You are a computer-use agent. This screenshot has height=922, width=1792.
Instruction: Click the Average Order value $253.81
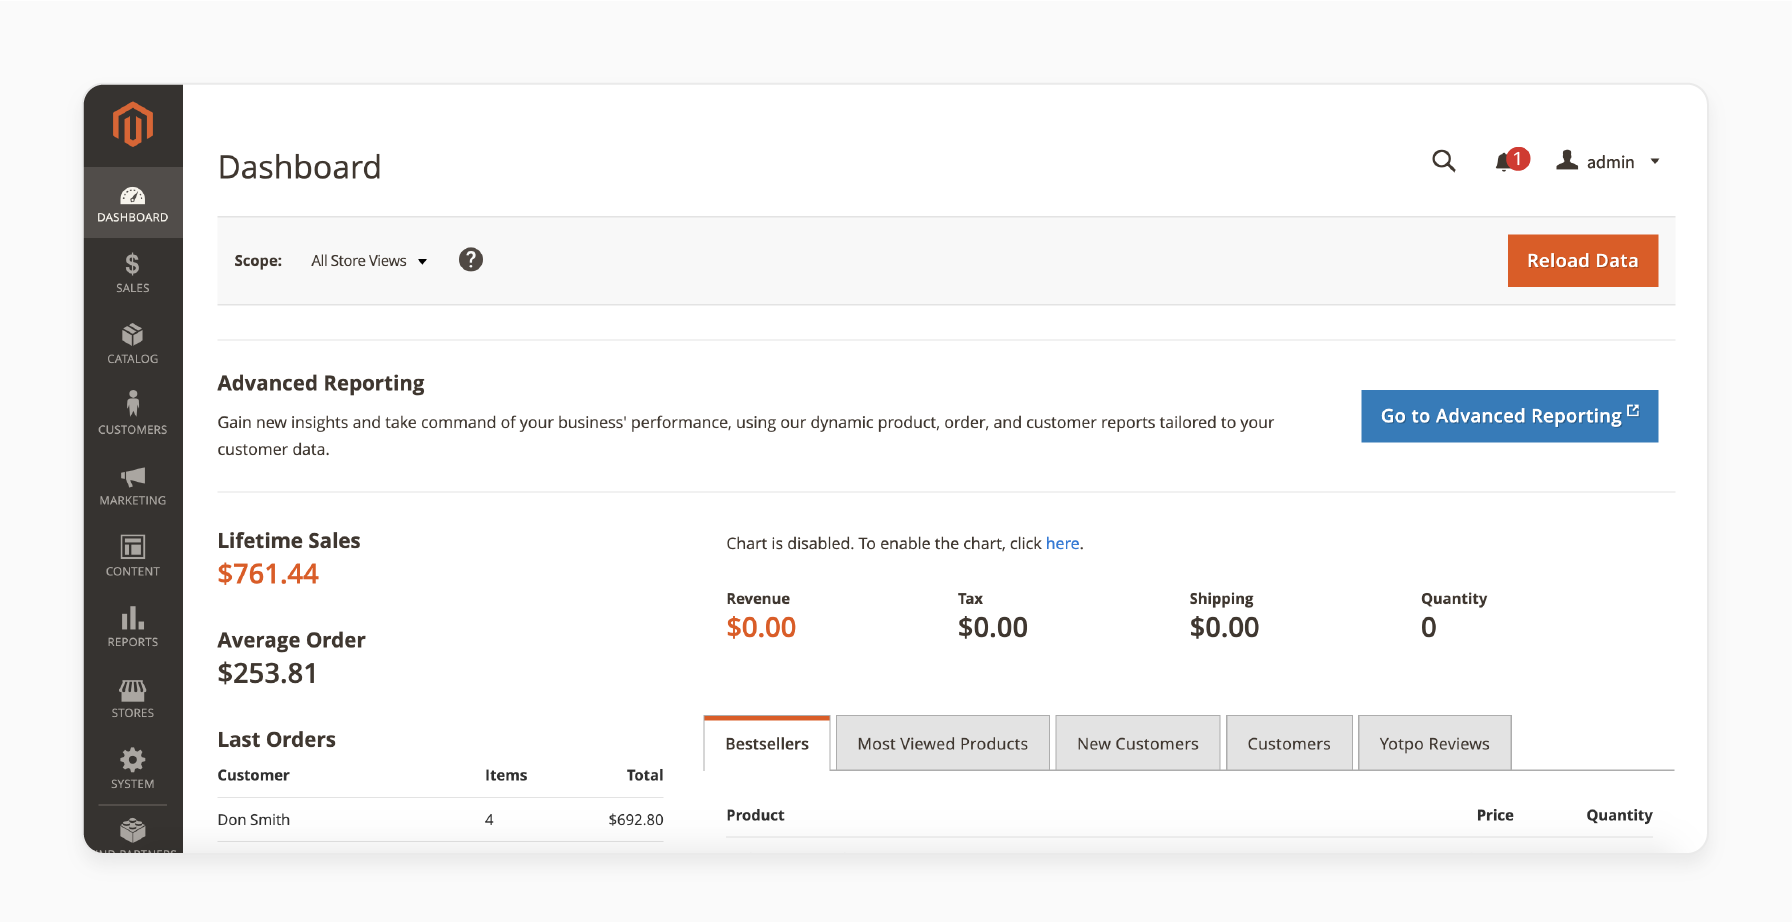(267, 673)
